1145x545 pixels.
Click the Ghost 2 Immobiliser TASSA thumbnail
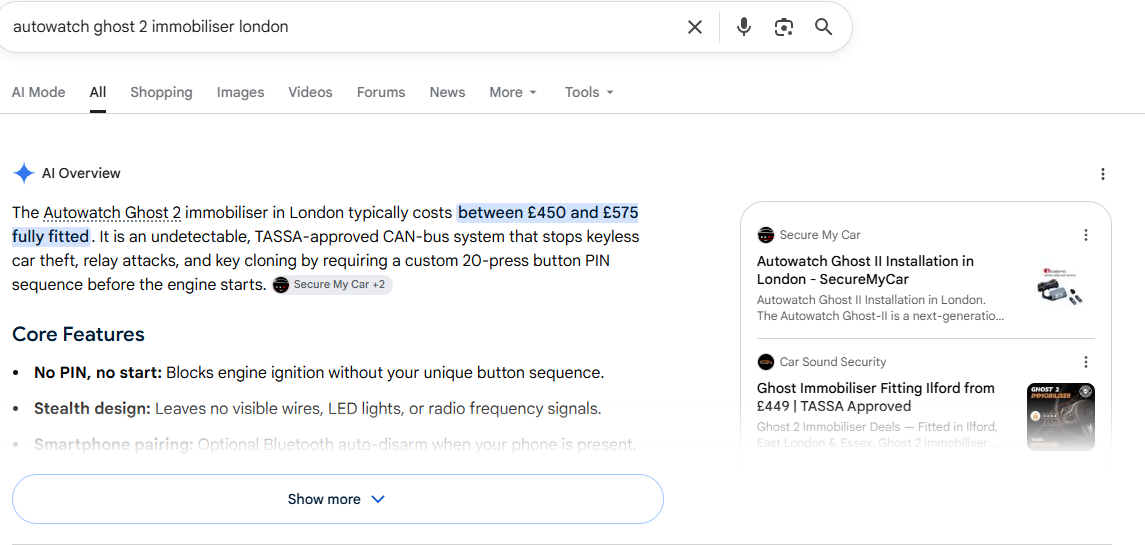point(1060,416)
